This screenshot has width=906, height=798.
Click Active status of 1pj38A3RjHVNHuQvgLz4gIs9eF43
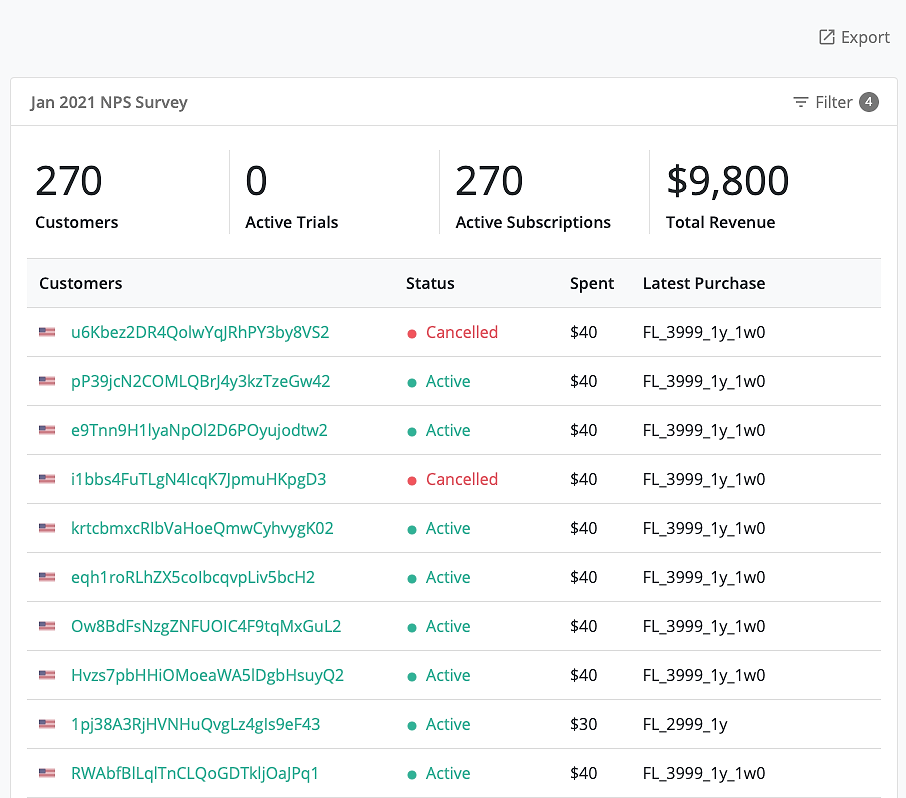pos(439,725)
